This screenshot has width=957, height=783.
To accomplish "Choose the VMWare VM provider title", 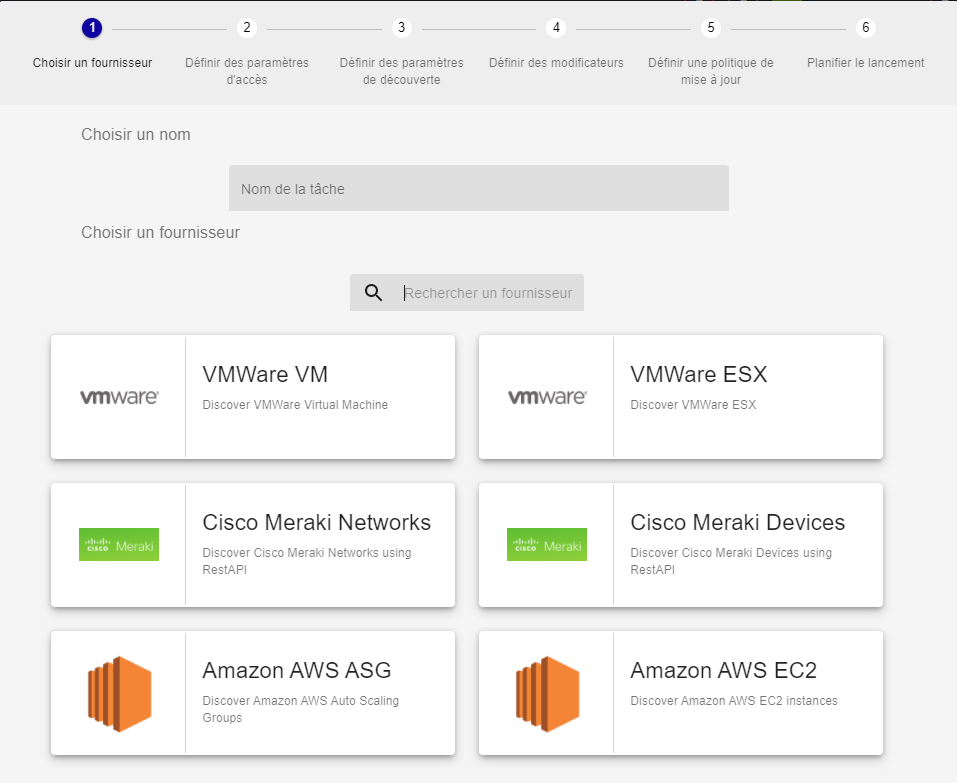I will point(265,375).
